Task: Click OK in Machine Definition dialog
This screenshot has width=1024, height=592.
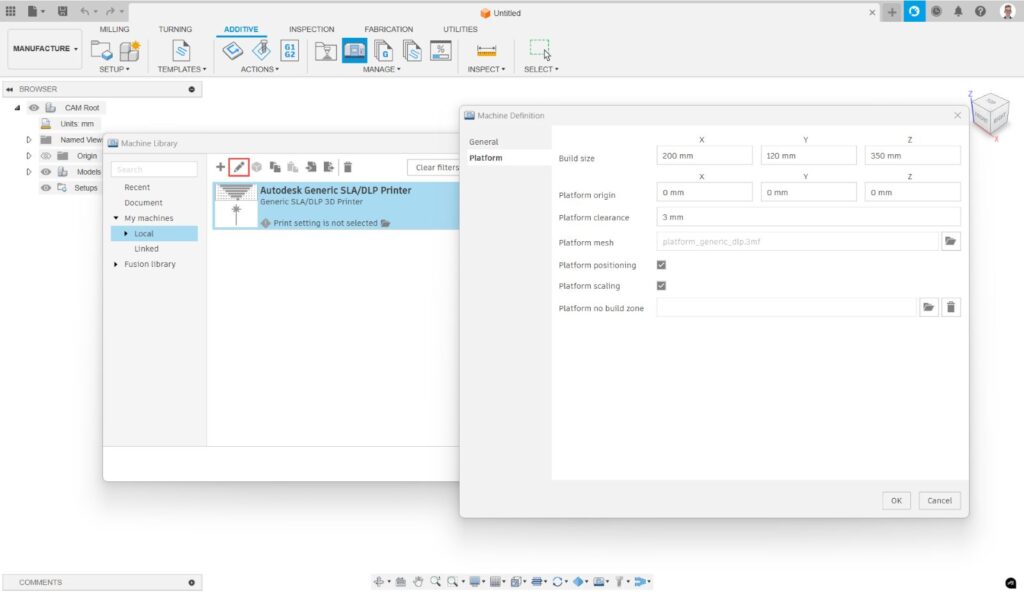Action: 896,501
